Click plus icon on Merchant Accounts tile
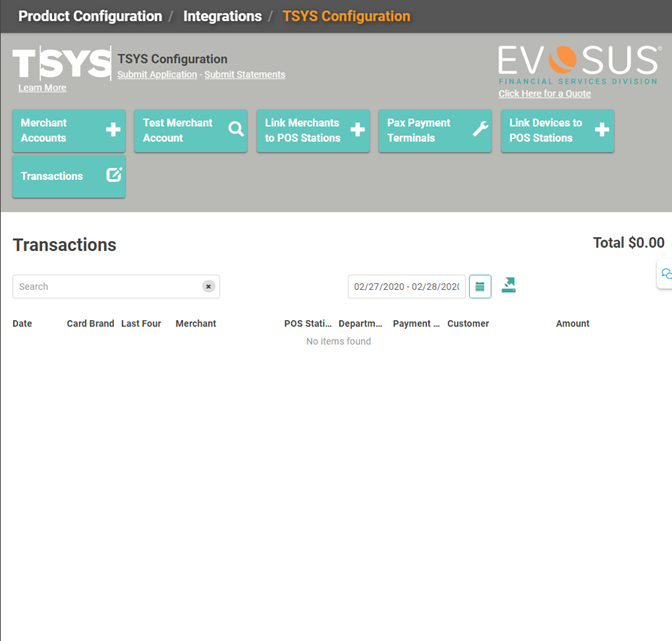 point(113,130)
